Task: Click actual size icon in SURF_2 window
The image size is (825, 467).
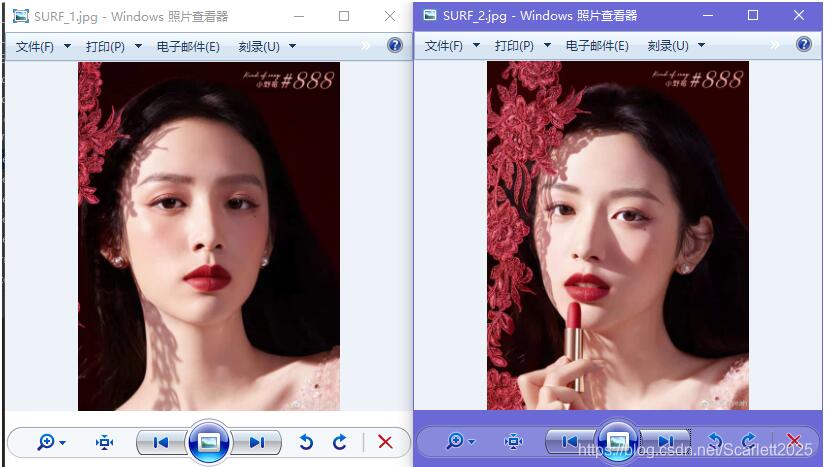Action: point(514,441)
